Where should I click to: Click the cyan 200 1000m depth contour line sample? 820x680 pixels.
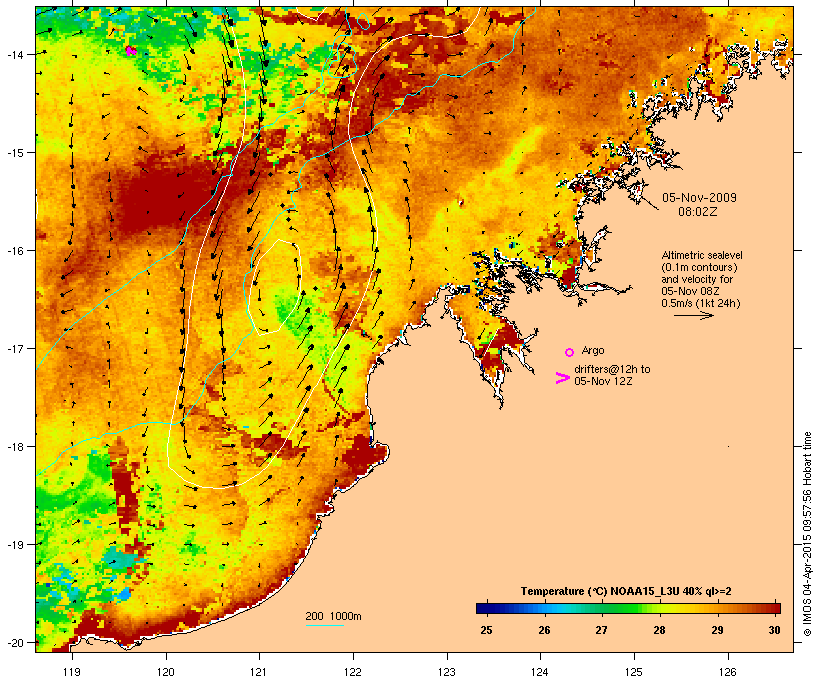tap(324, 625)
